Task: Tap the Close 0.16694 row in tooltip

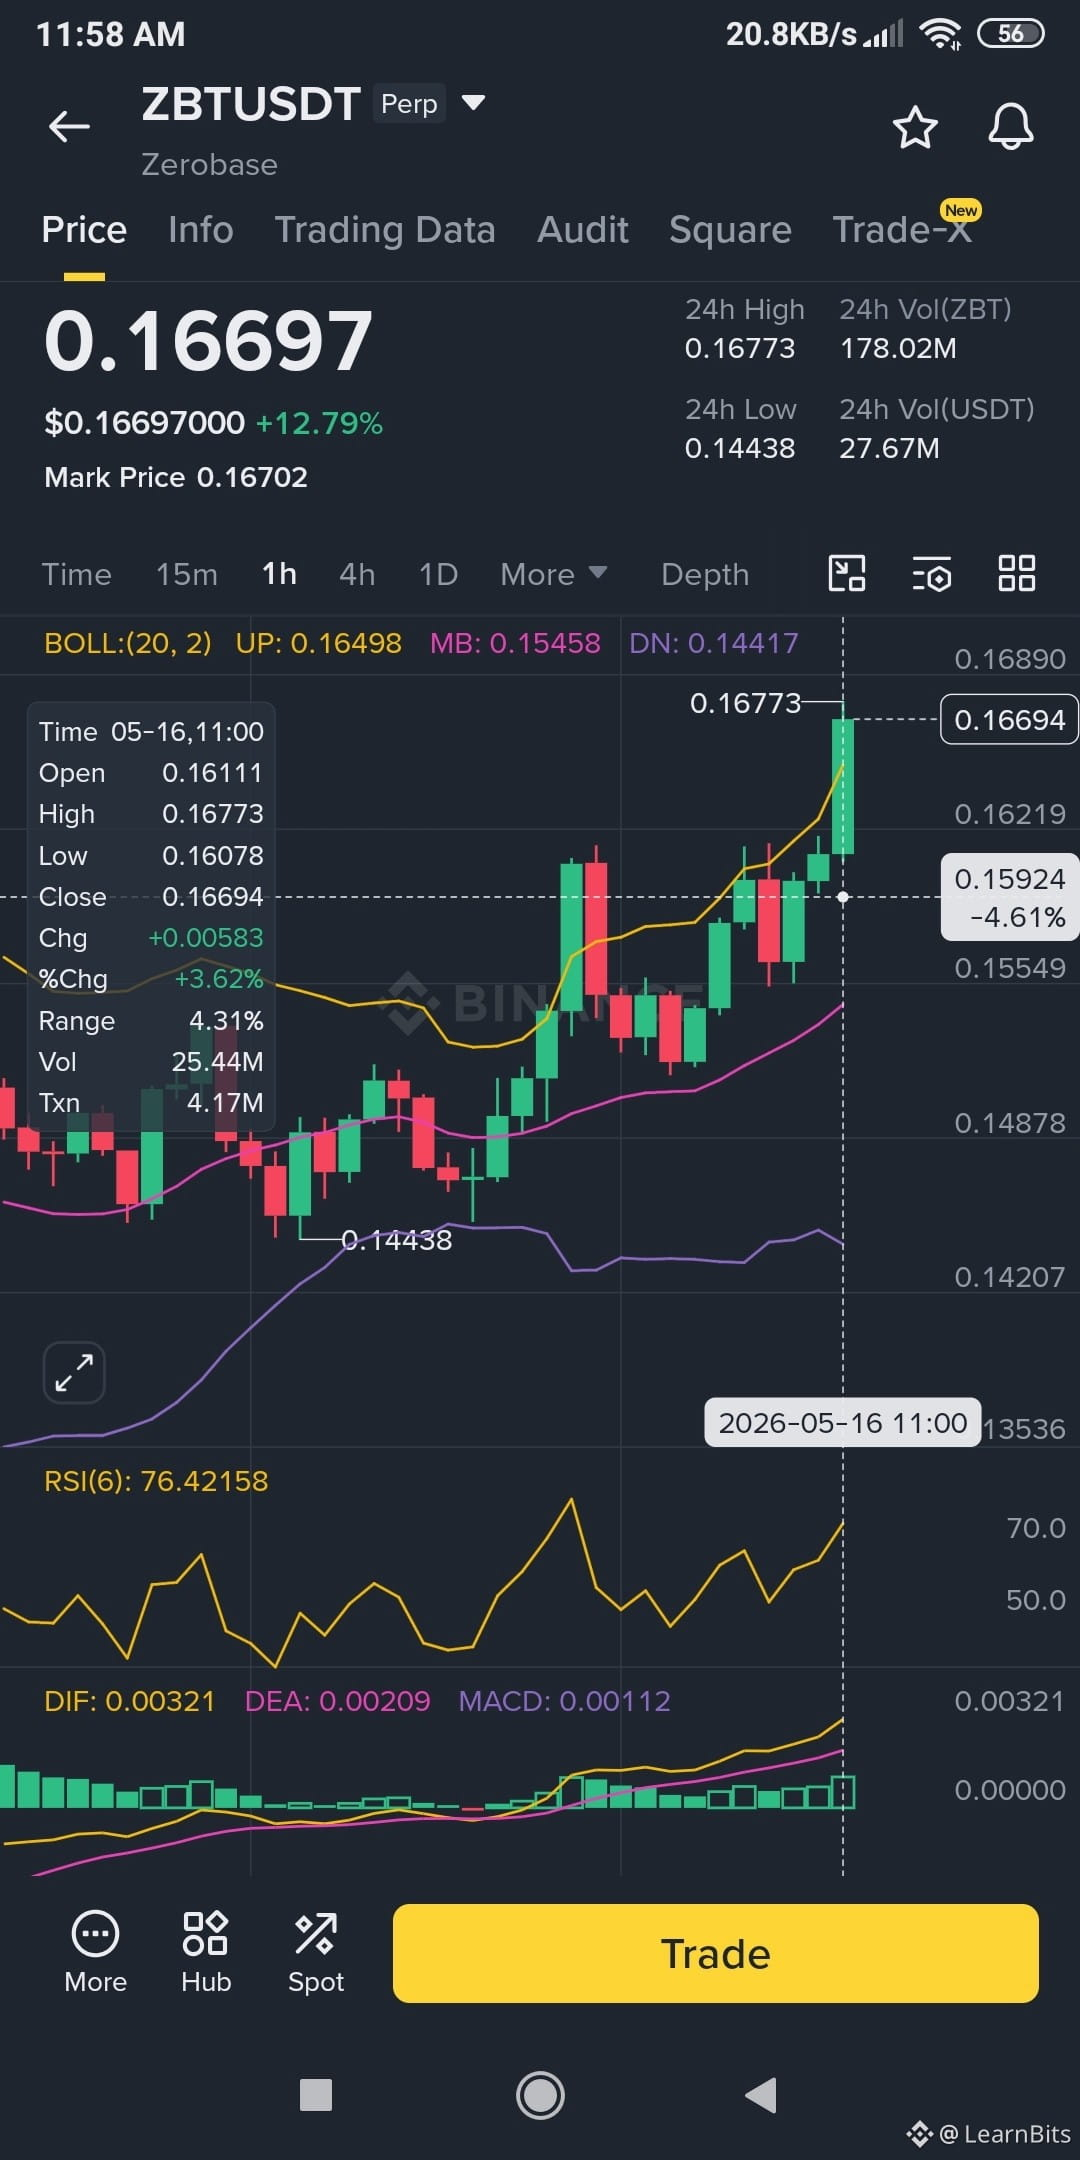Action: (151, 897)
